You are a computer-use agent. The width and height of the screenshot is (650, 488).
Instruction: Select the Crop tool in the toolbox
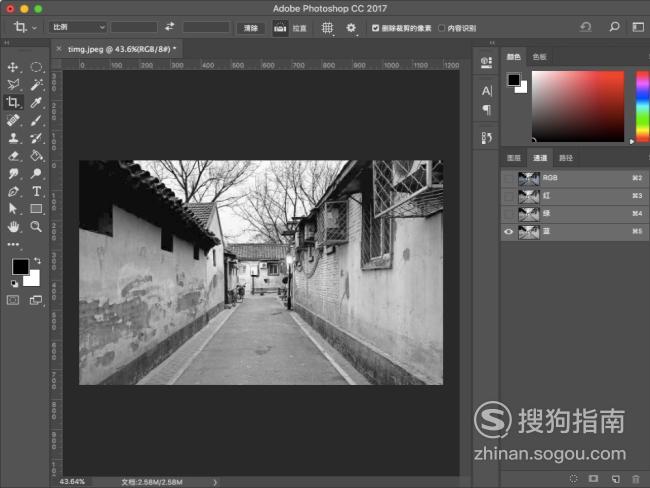[13, 102]
